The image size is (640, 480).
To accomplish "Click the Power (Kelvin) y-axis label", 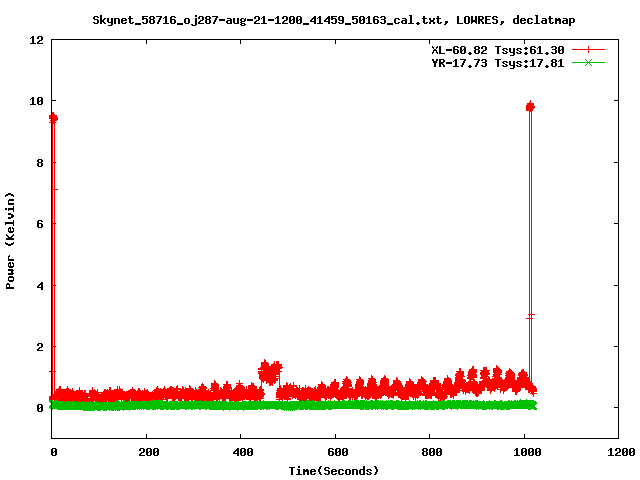I will coord(10,241).
